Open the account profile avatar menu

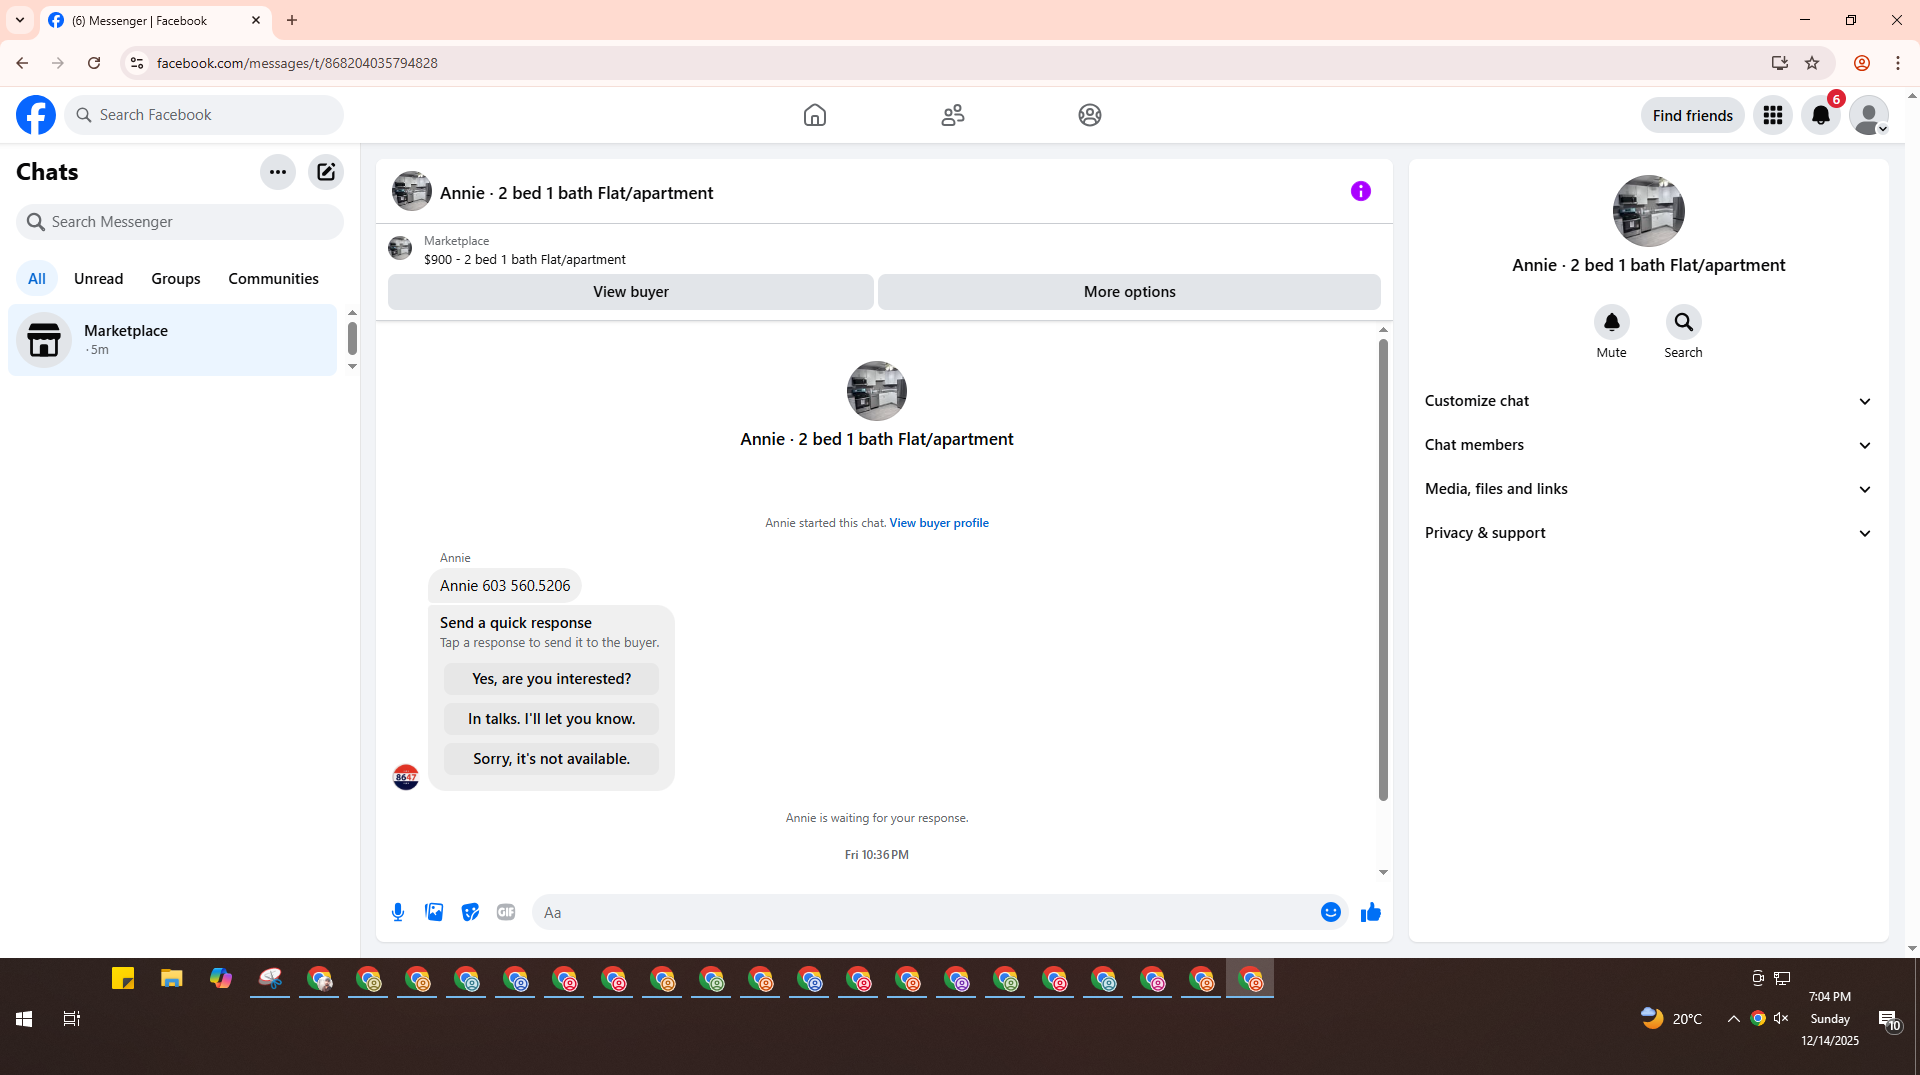(1869, 115)
